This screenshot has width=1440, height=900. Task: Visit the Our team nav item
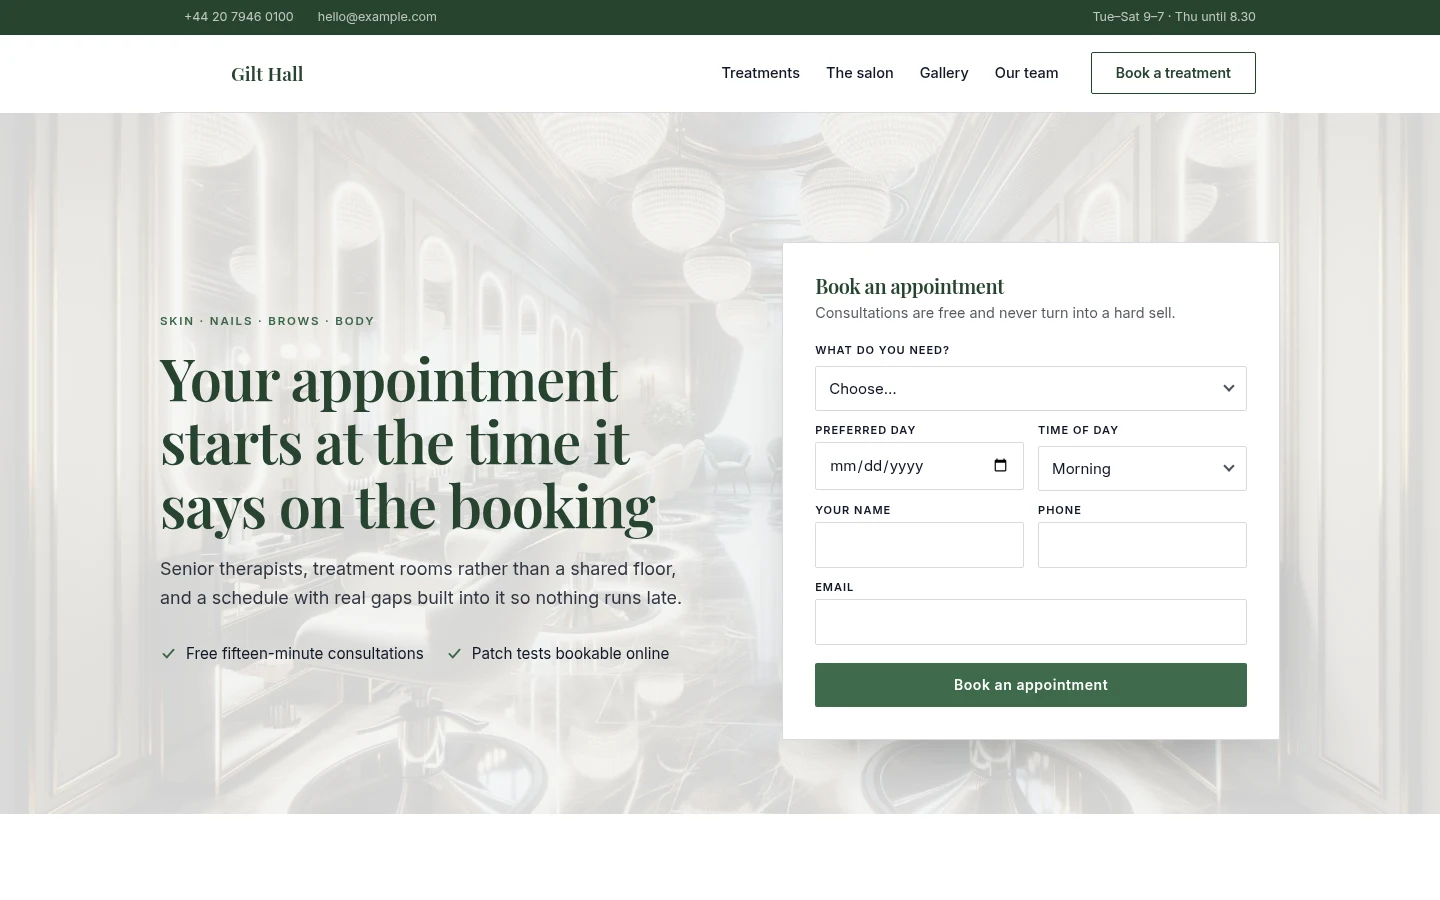click(x=1026, y=73)
